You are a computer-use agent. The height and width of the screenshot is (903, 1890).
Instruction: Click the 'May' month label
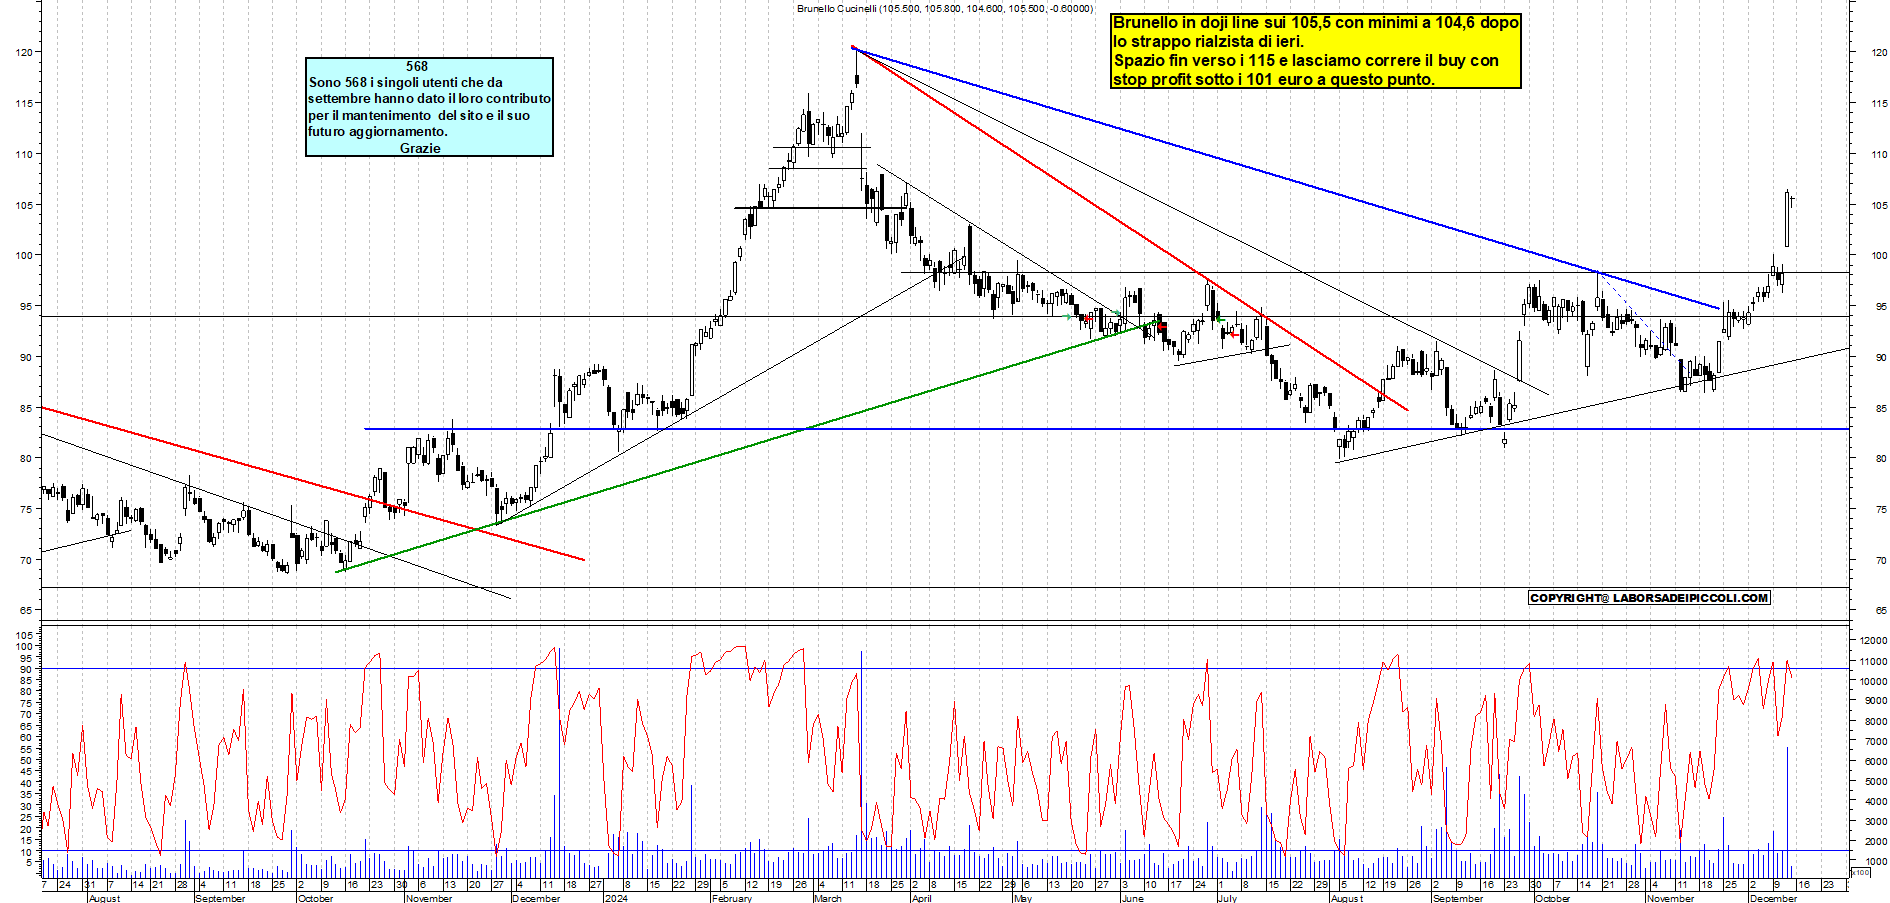tap(1022, 898)
